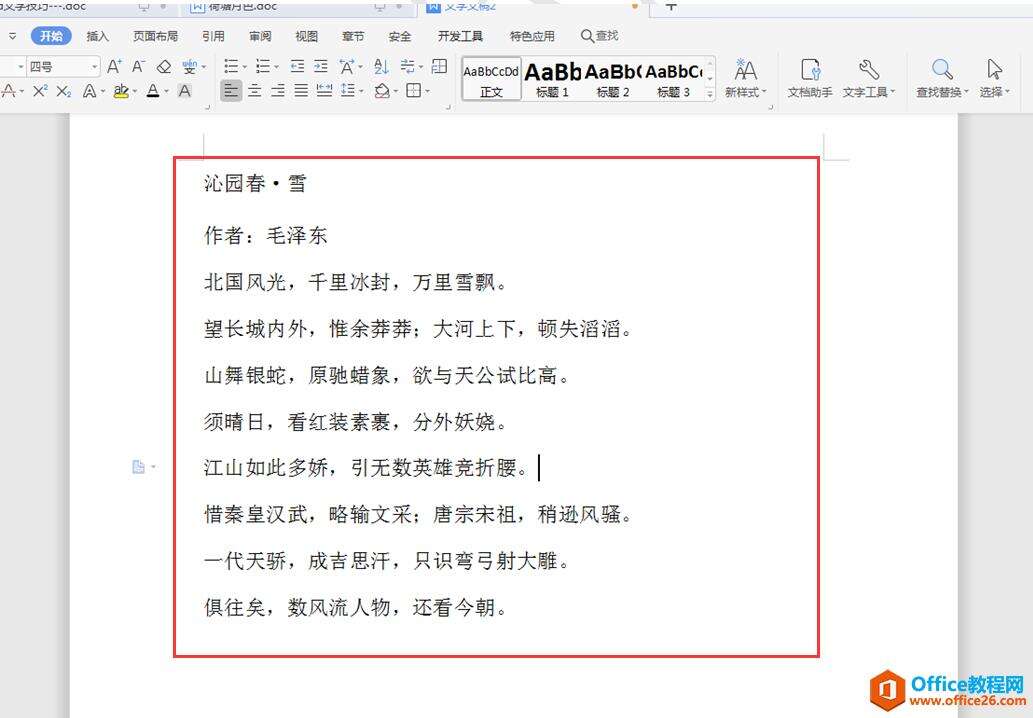The image size is (1033, 718).
Task: Toggle align left paragraph
Action: pos(231,91)
